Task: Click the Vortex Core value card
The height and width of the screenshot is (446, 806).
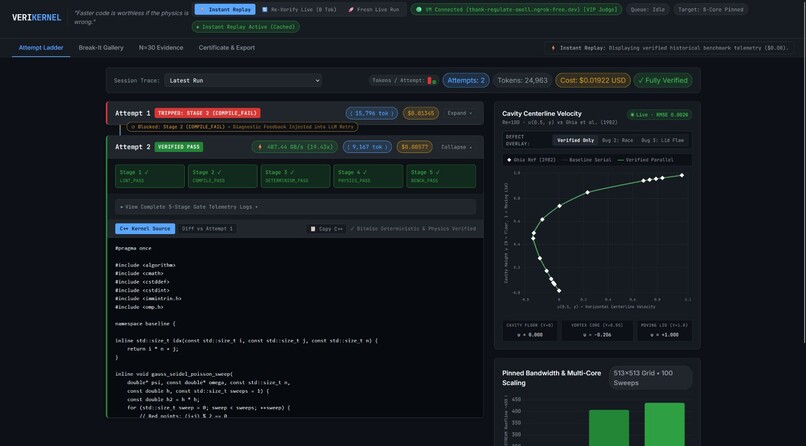Action: (597, 330)
